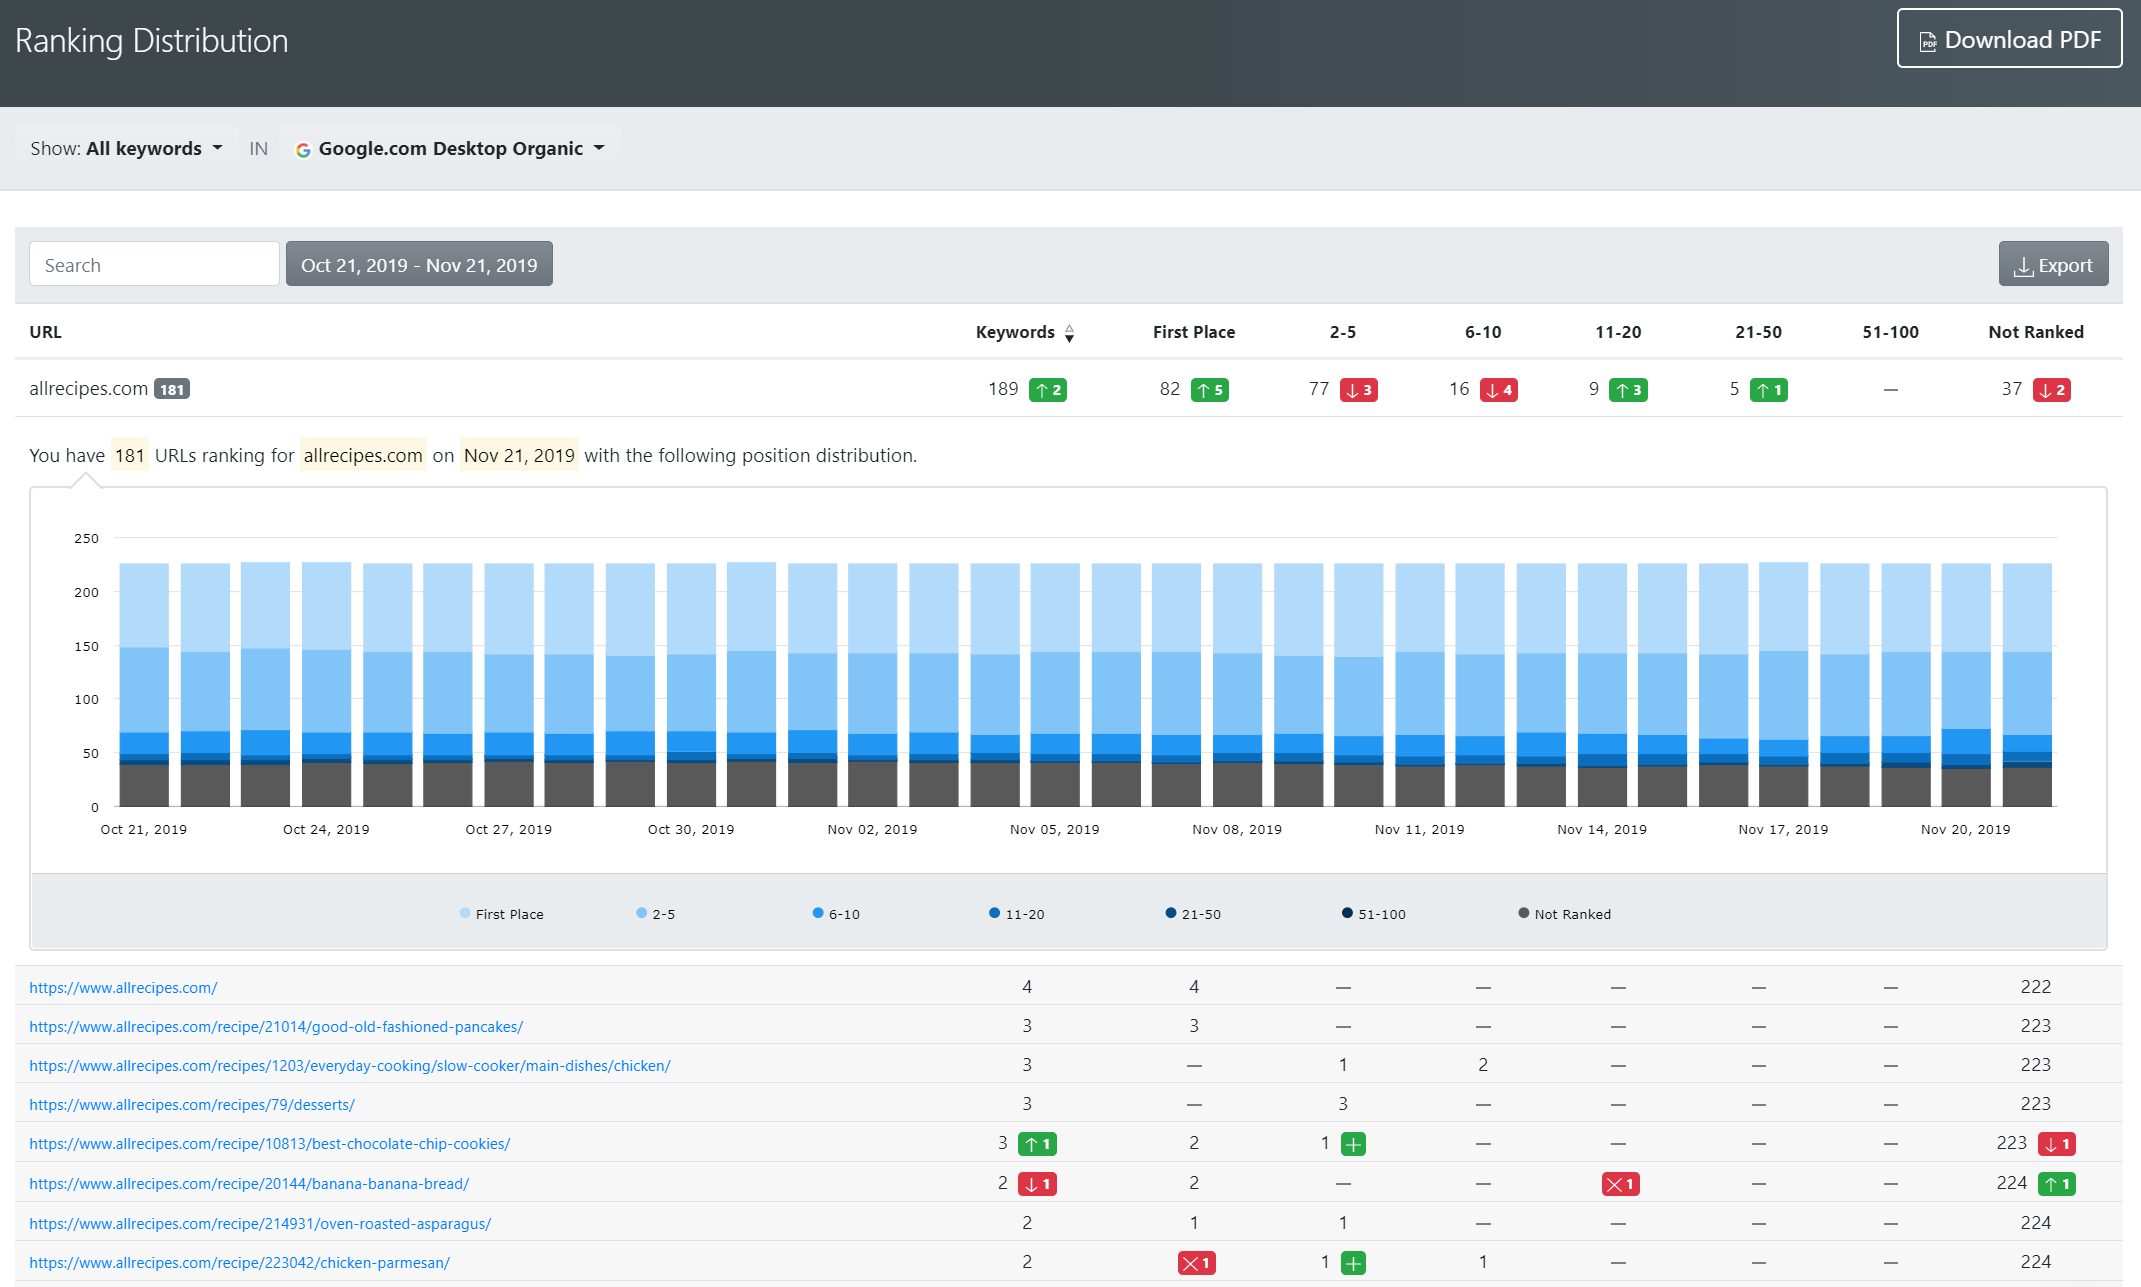This screenshot has width=2141, height=1287.
Task: Toggle the 2-5 series in chart legend
Action: coord(656,914)
